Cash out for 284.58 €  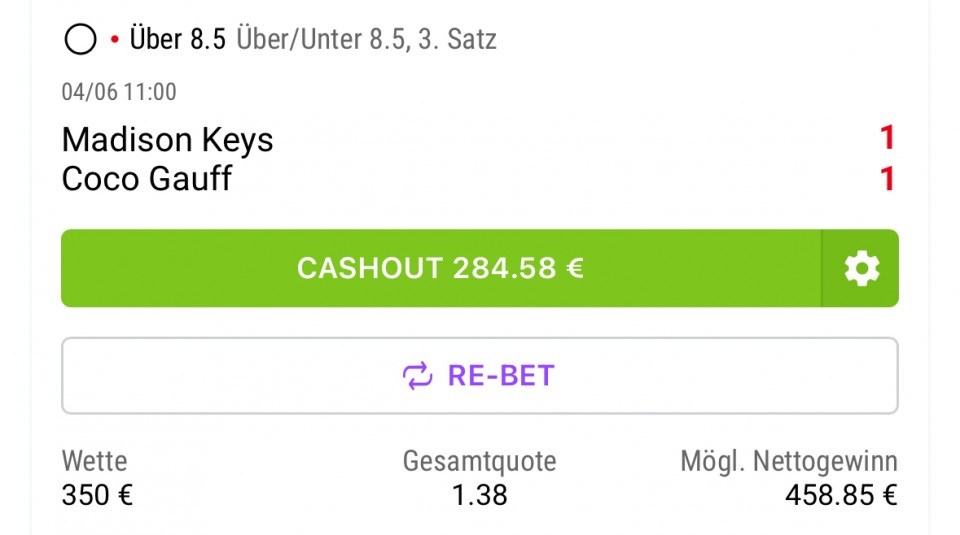(441, 268)
